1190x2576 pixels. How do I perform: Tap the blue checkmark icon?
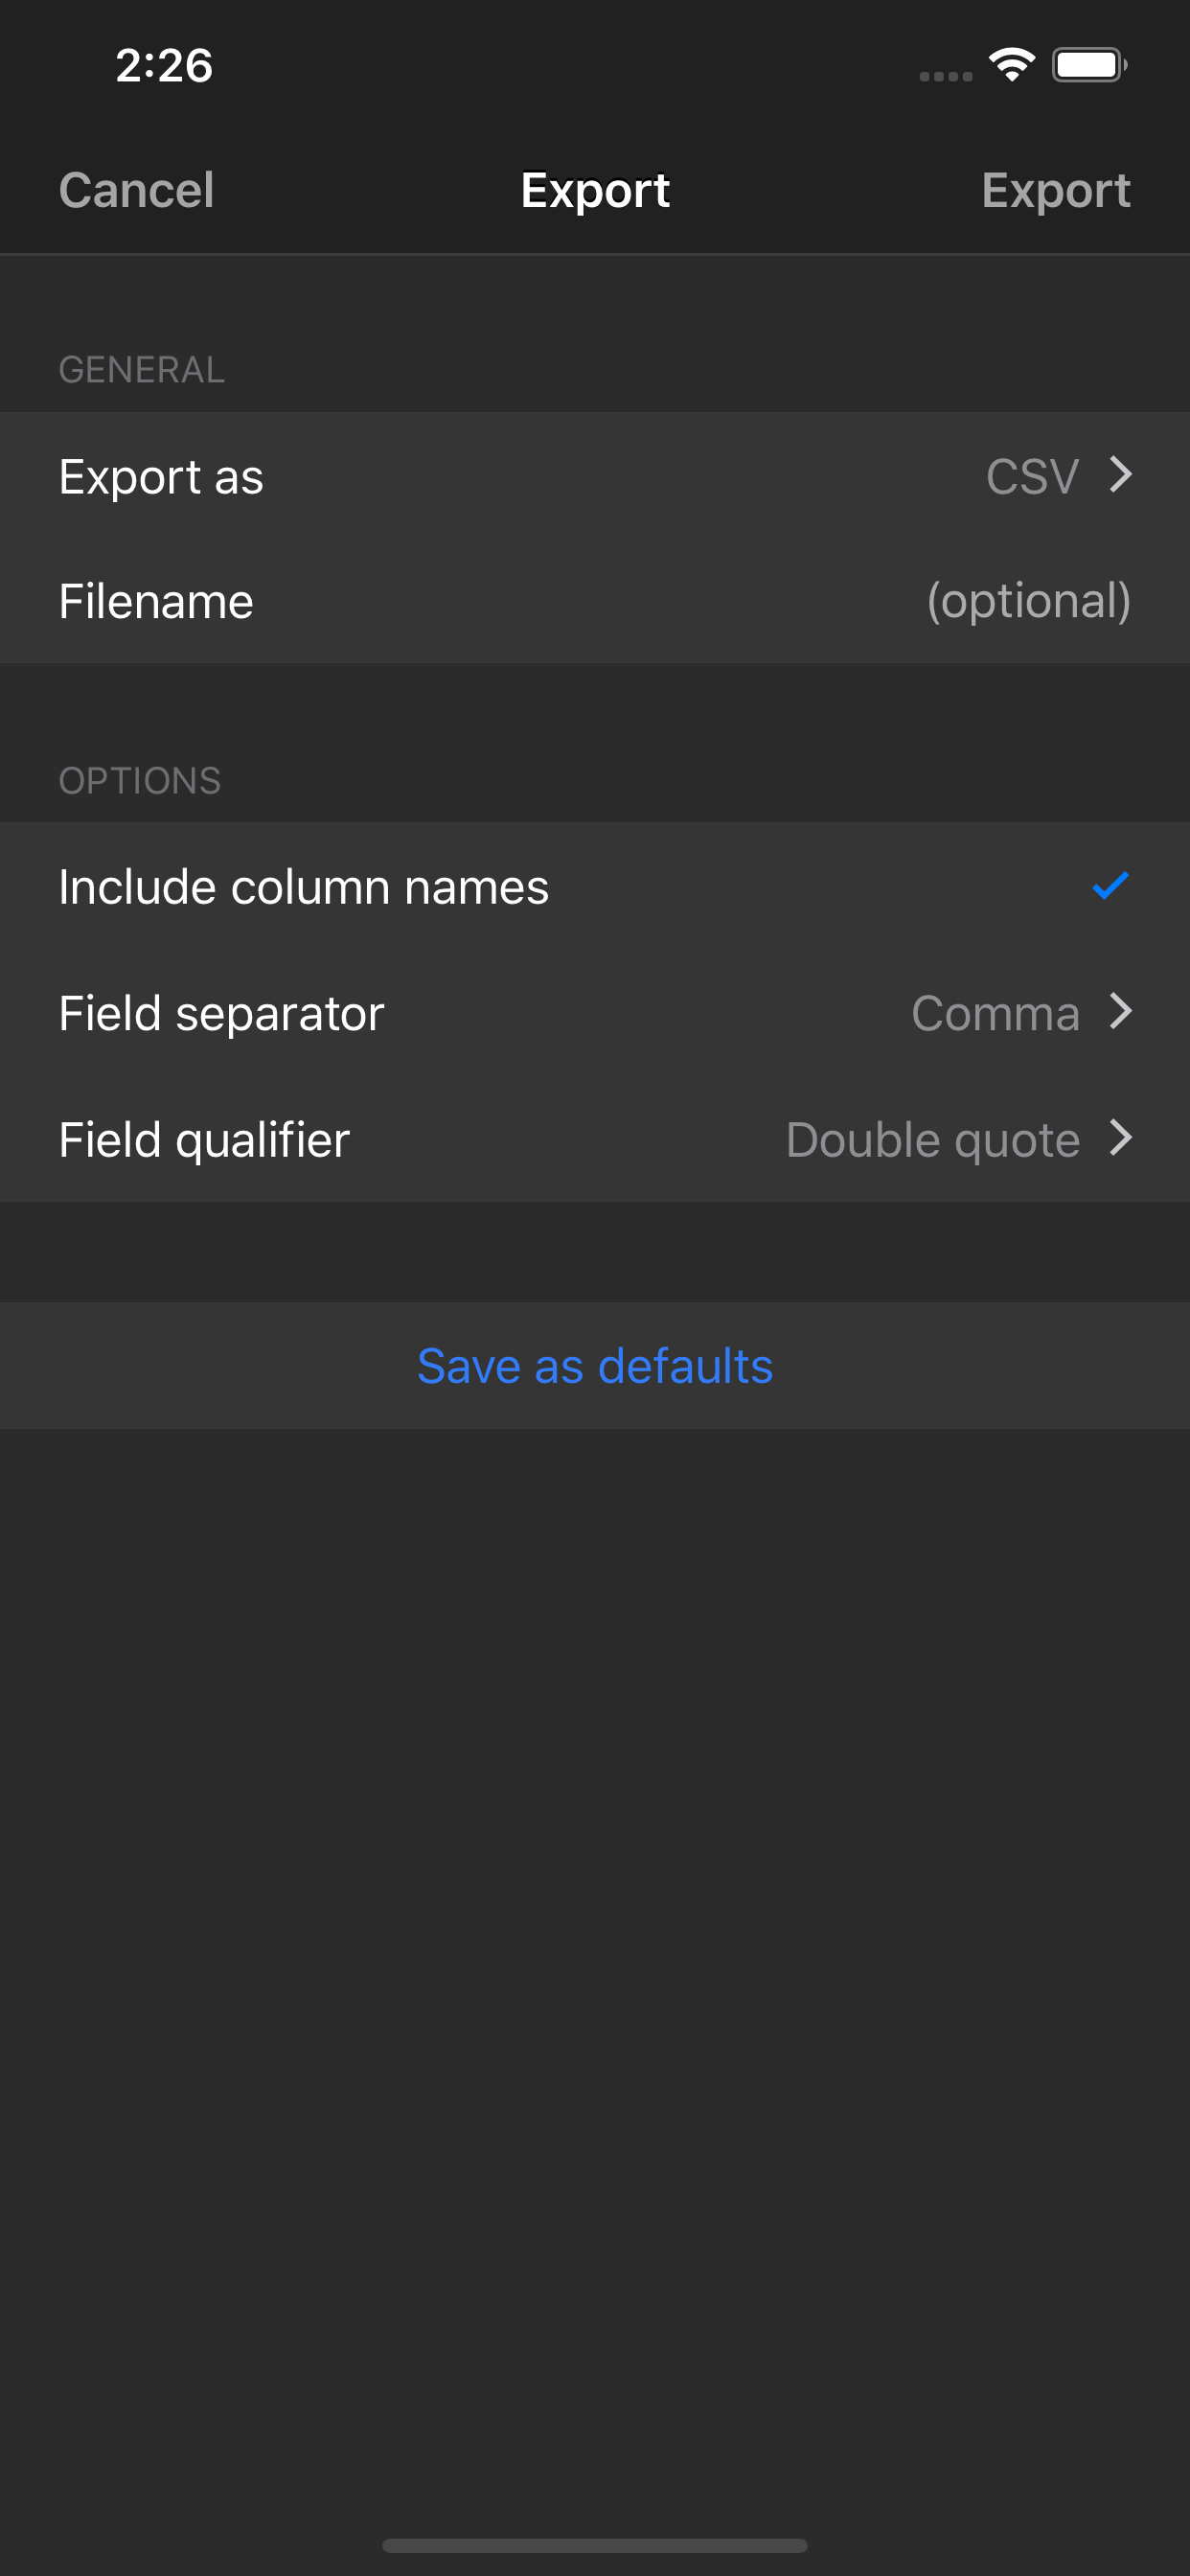click(x=1110, y=886)
